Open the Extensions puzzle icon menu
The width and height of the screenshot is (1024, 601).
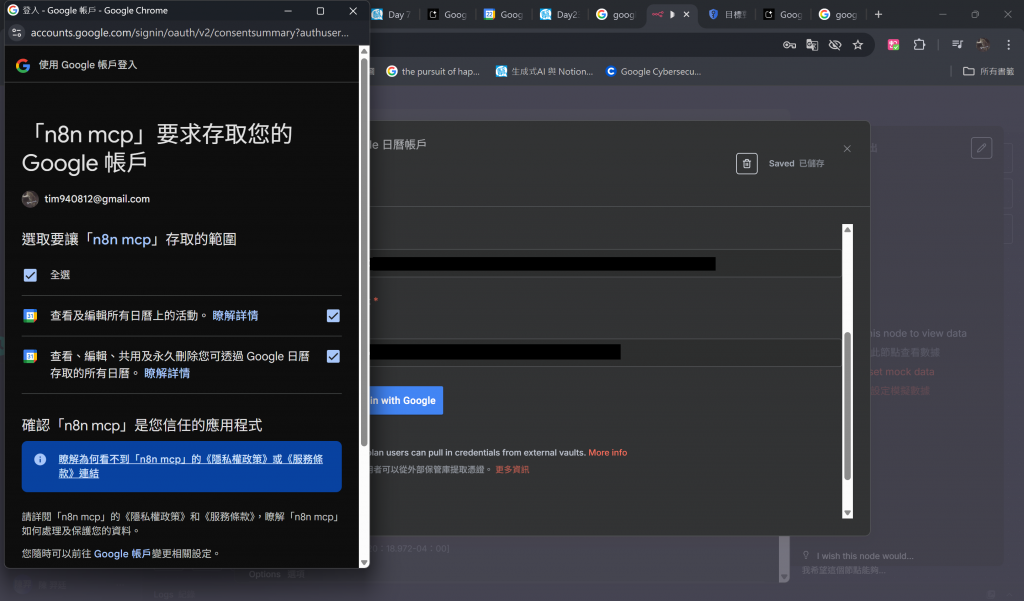(x=920, y=44)
